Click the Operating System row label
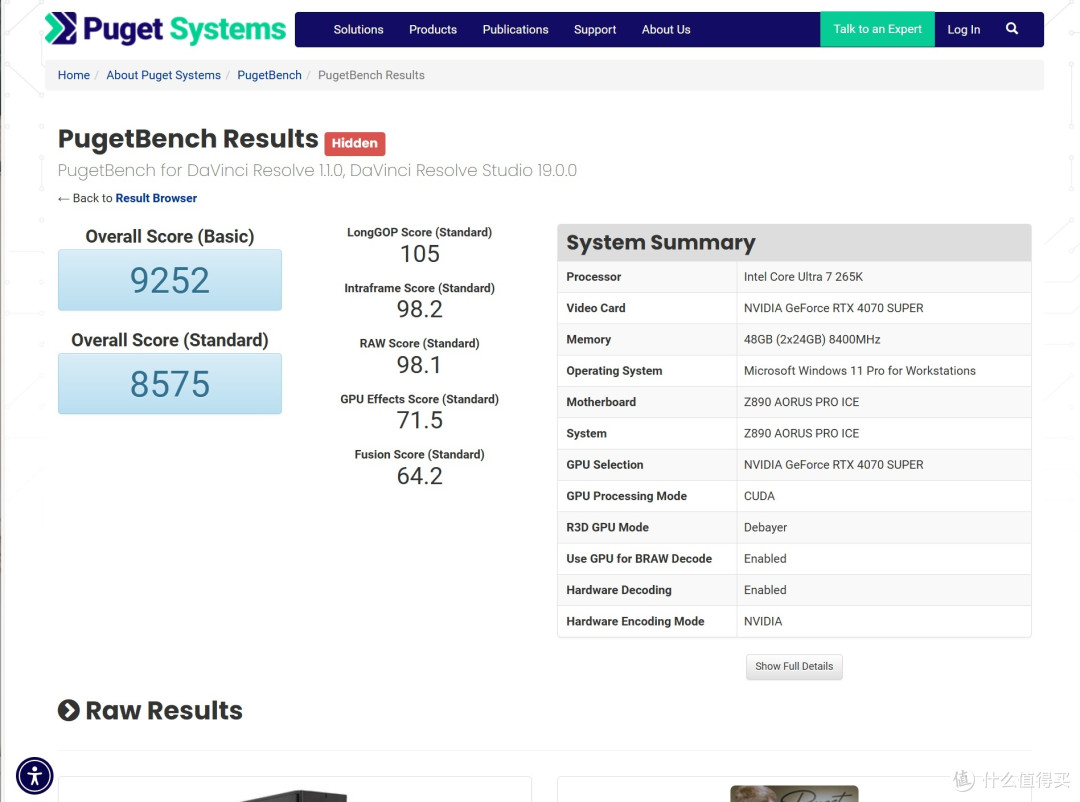1080x802 pixels. 614,371
